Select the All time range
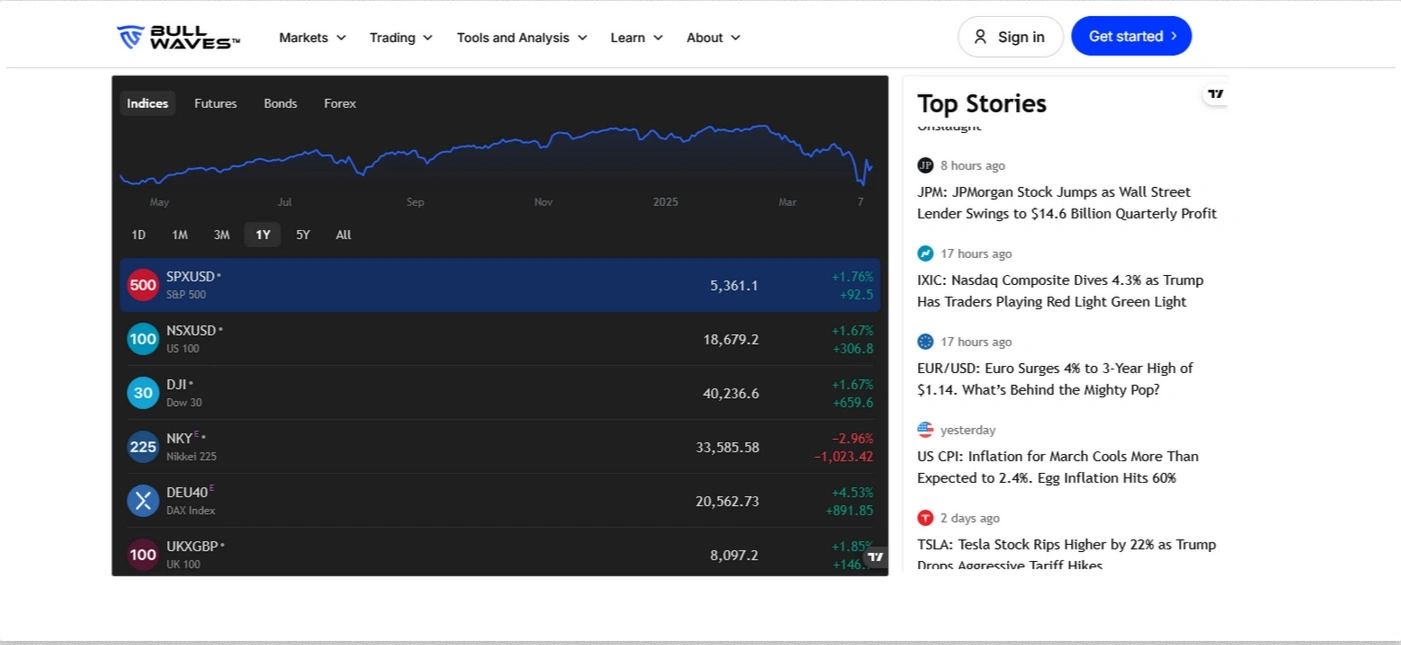The width and height of the screenshot is (1401, 645). point(343,235)
